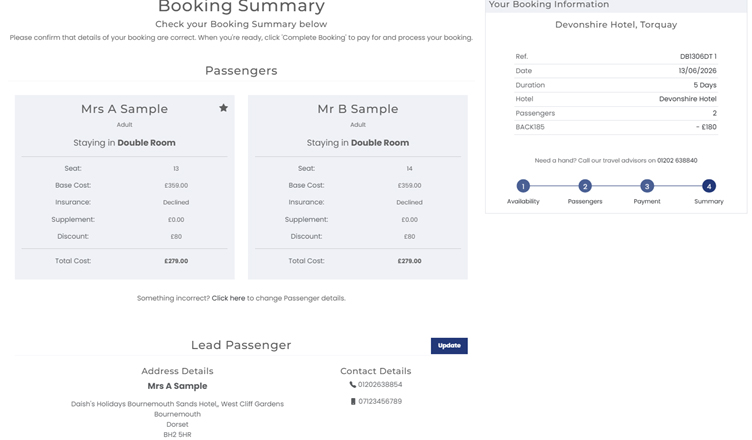Go to step 2 Passengers circle
Screen dimensions: 752x440
point(585,186)
